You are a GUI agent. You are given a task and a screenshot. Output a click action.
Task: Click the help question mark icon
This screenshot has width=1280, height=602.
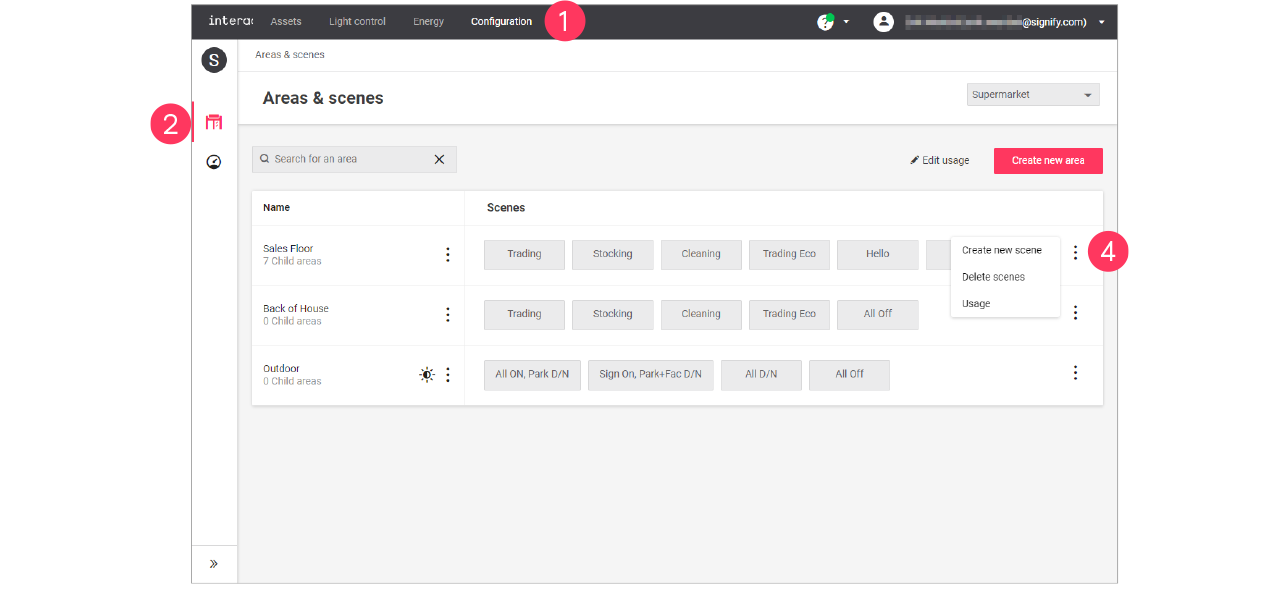(x=825, y=22)
